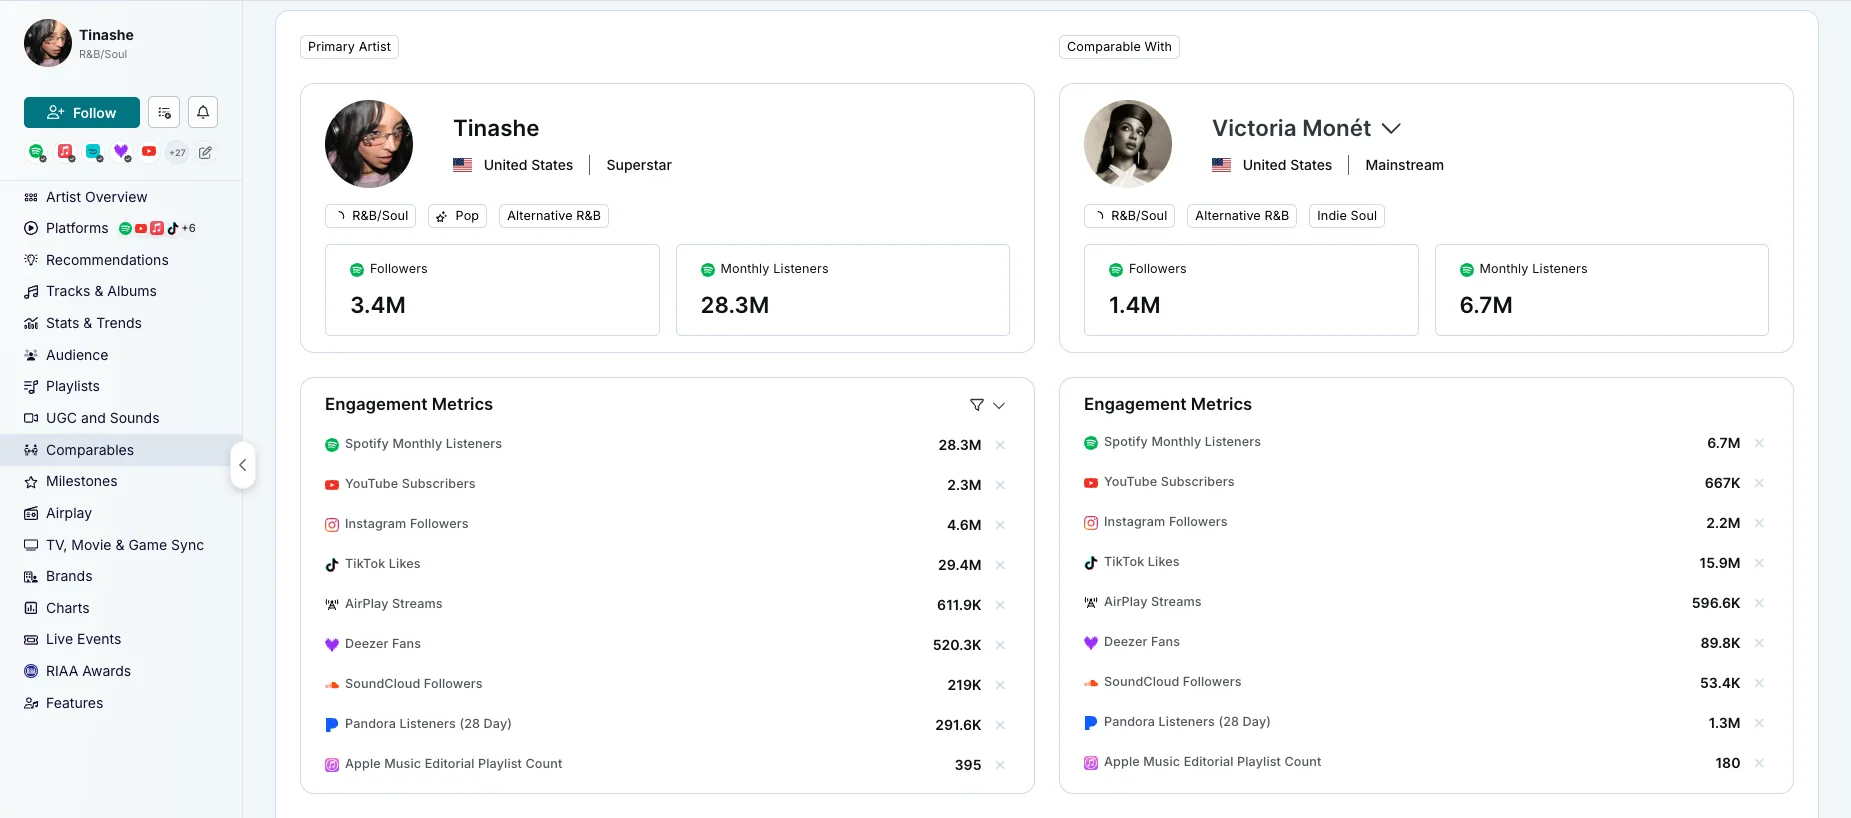Remove Victoria Monét's AirPlay Streams metric
Image resolution: width=1851 pixels, height=818 pixels.
[1759, 603]
